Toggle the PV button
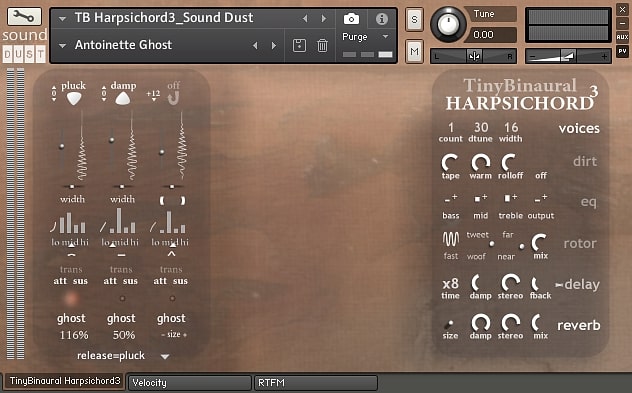 pyautogui.click(x=622, y=51)
